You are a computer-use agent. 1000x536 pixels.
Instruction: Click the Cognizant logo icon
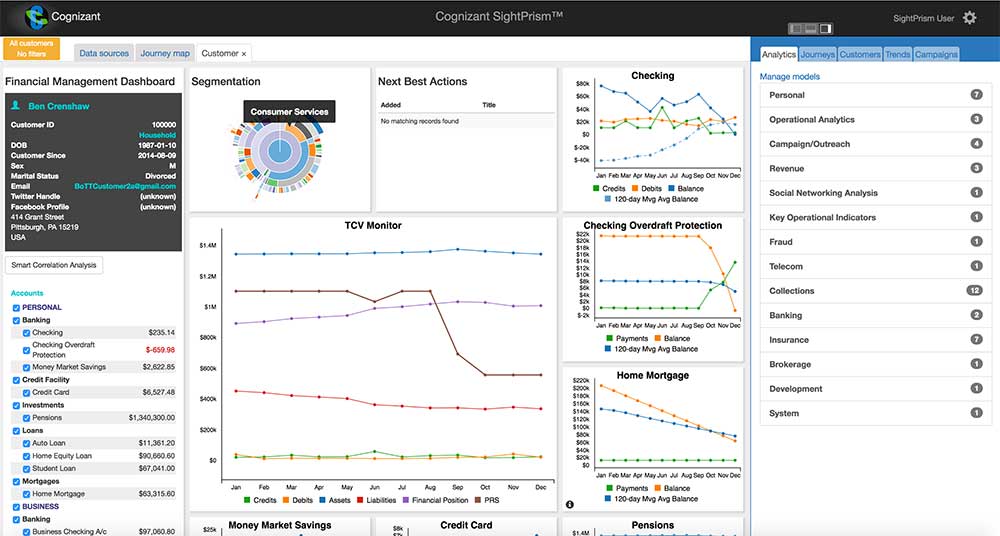pos(36,17)
